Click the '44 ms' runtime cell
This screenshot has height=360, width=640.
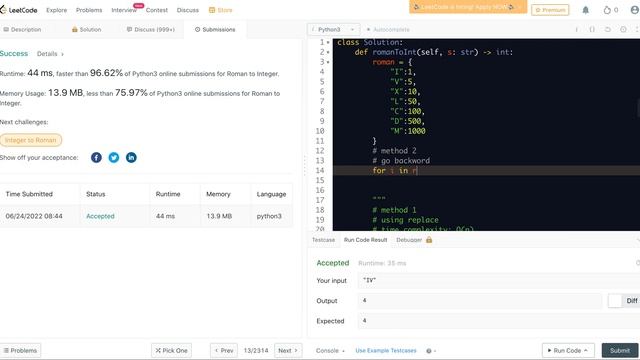point(165,216)
